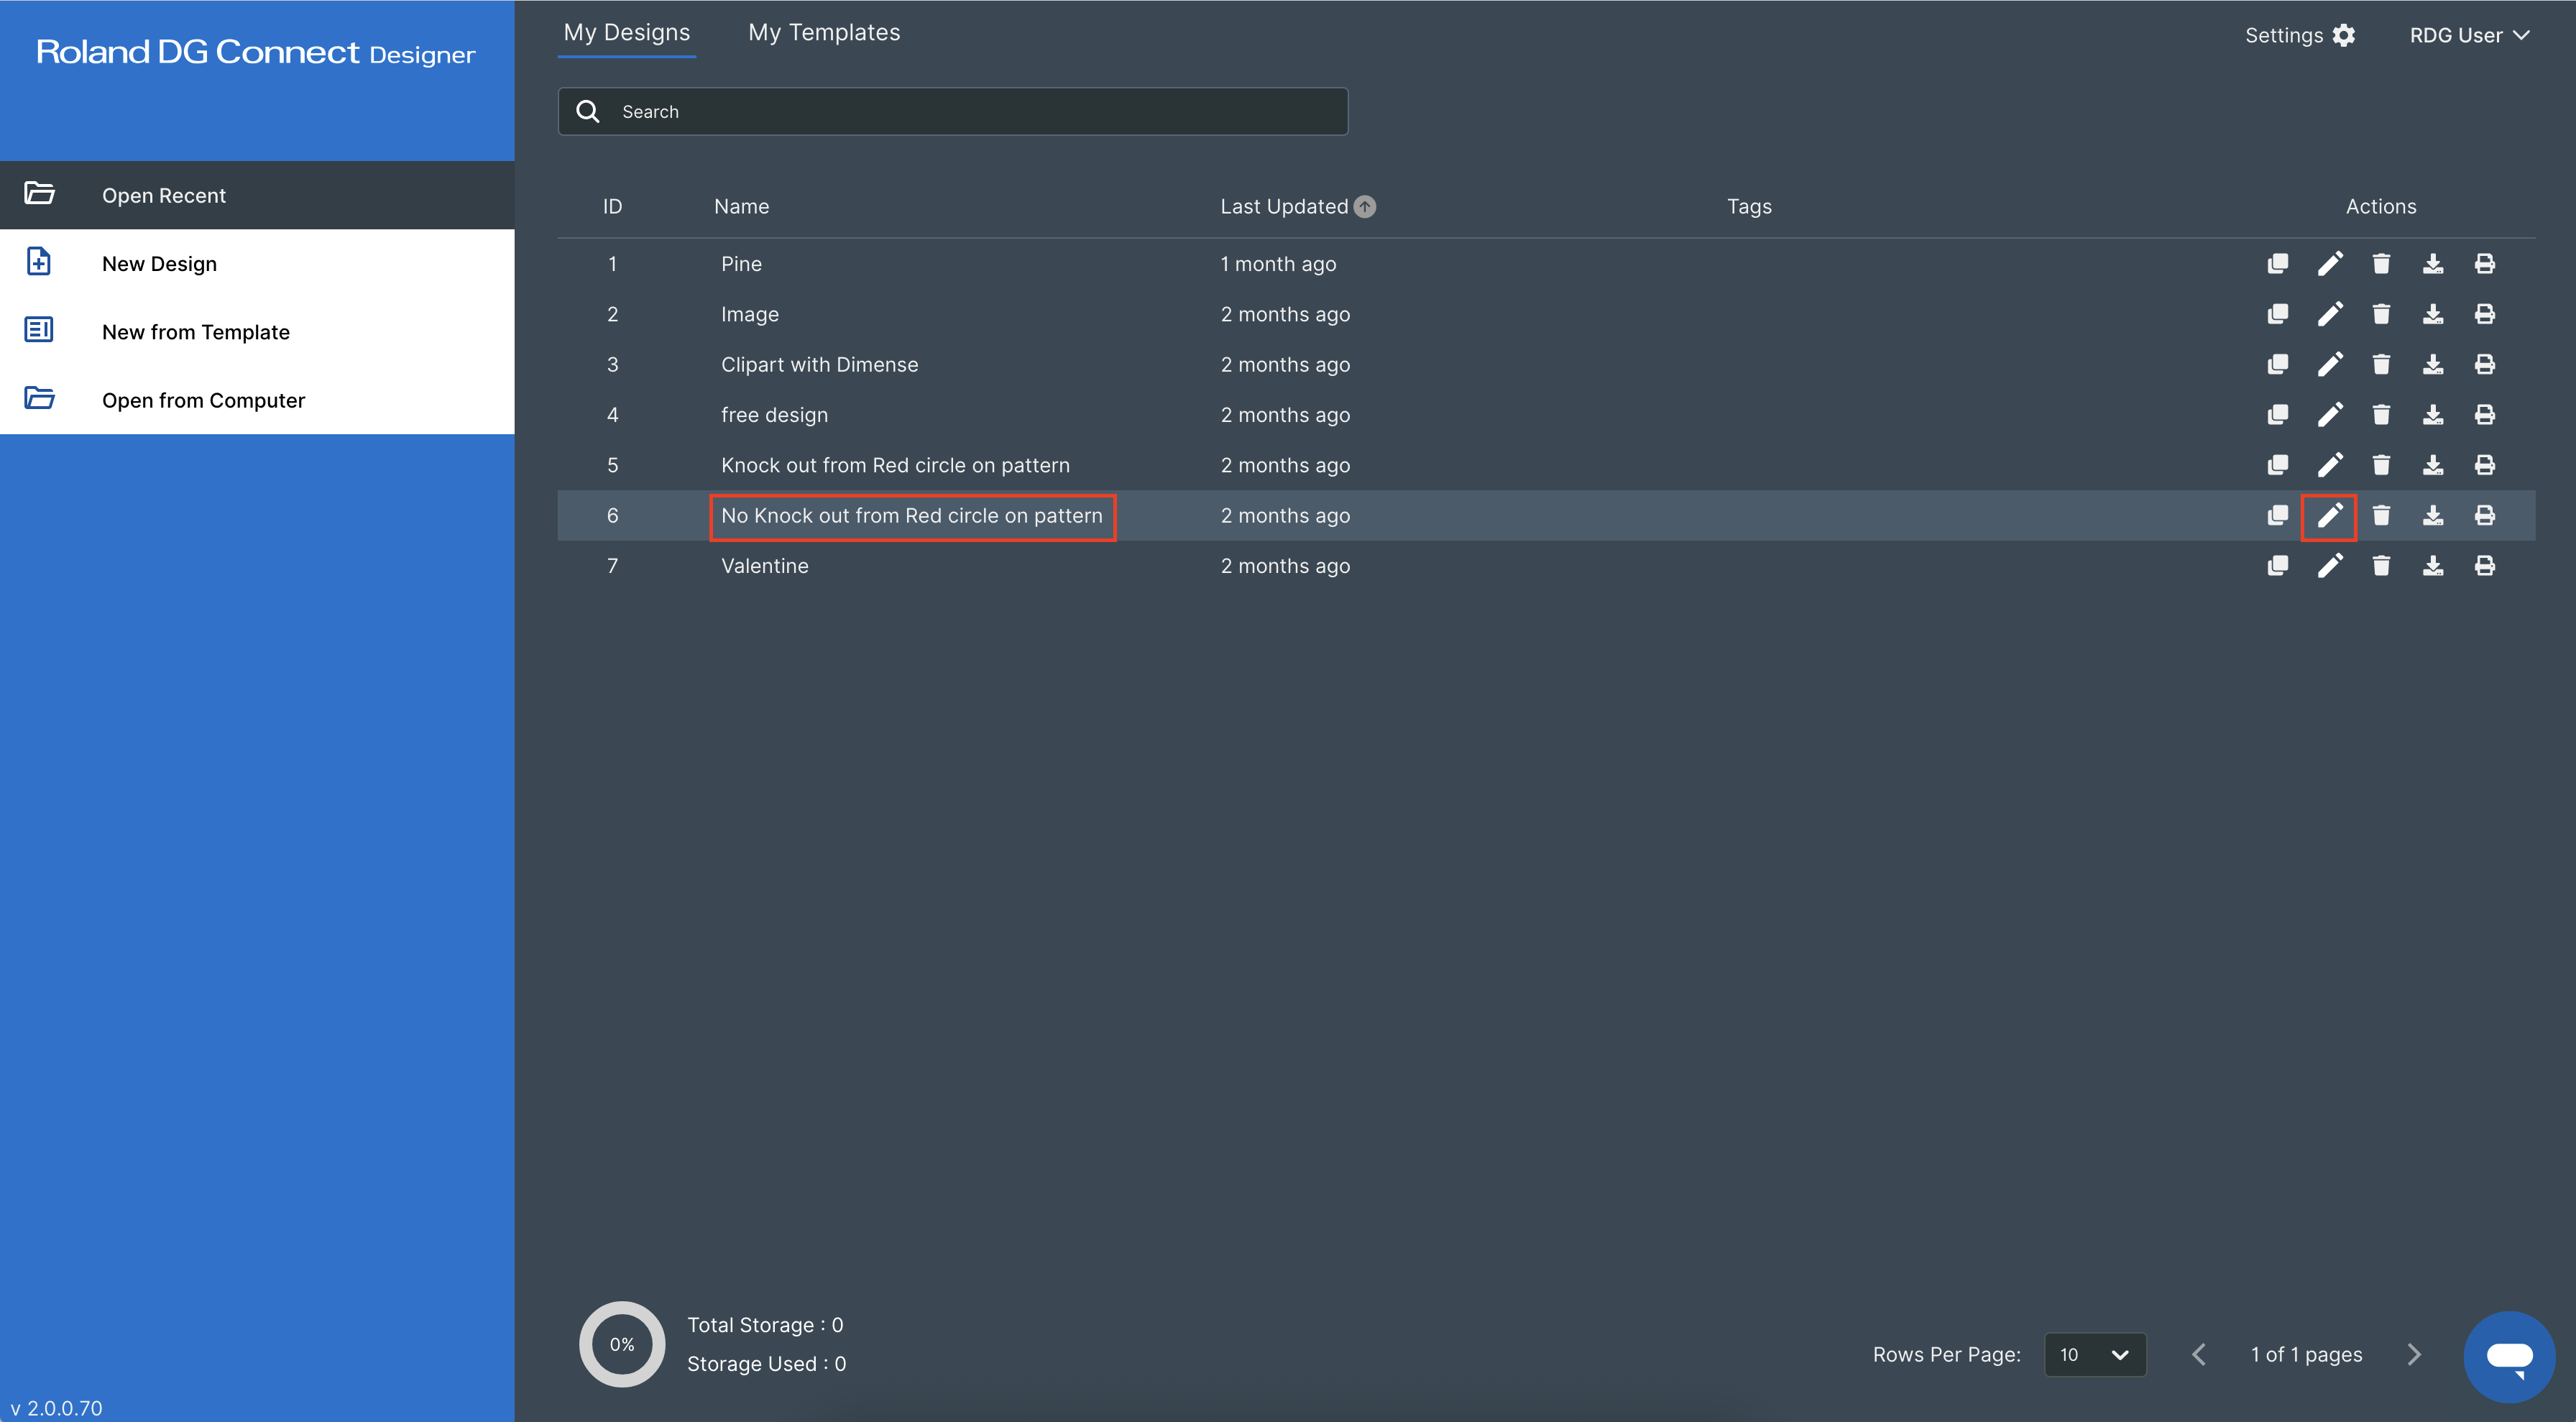The image size is (2576, 1422).
Task: Print design ID 6
Action: [2485, 515]
